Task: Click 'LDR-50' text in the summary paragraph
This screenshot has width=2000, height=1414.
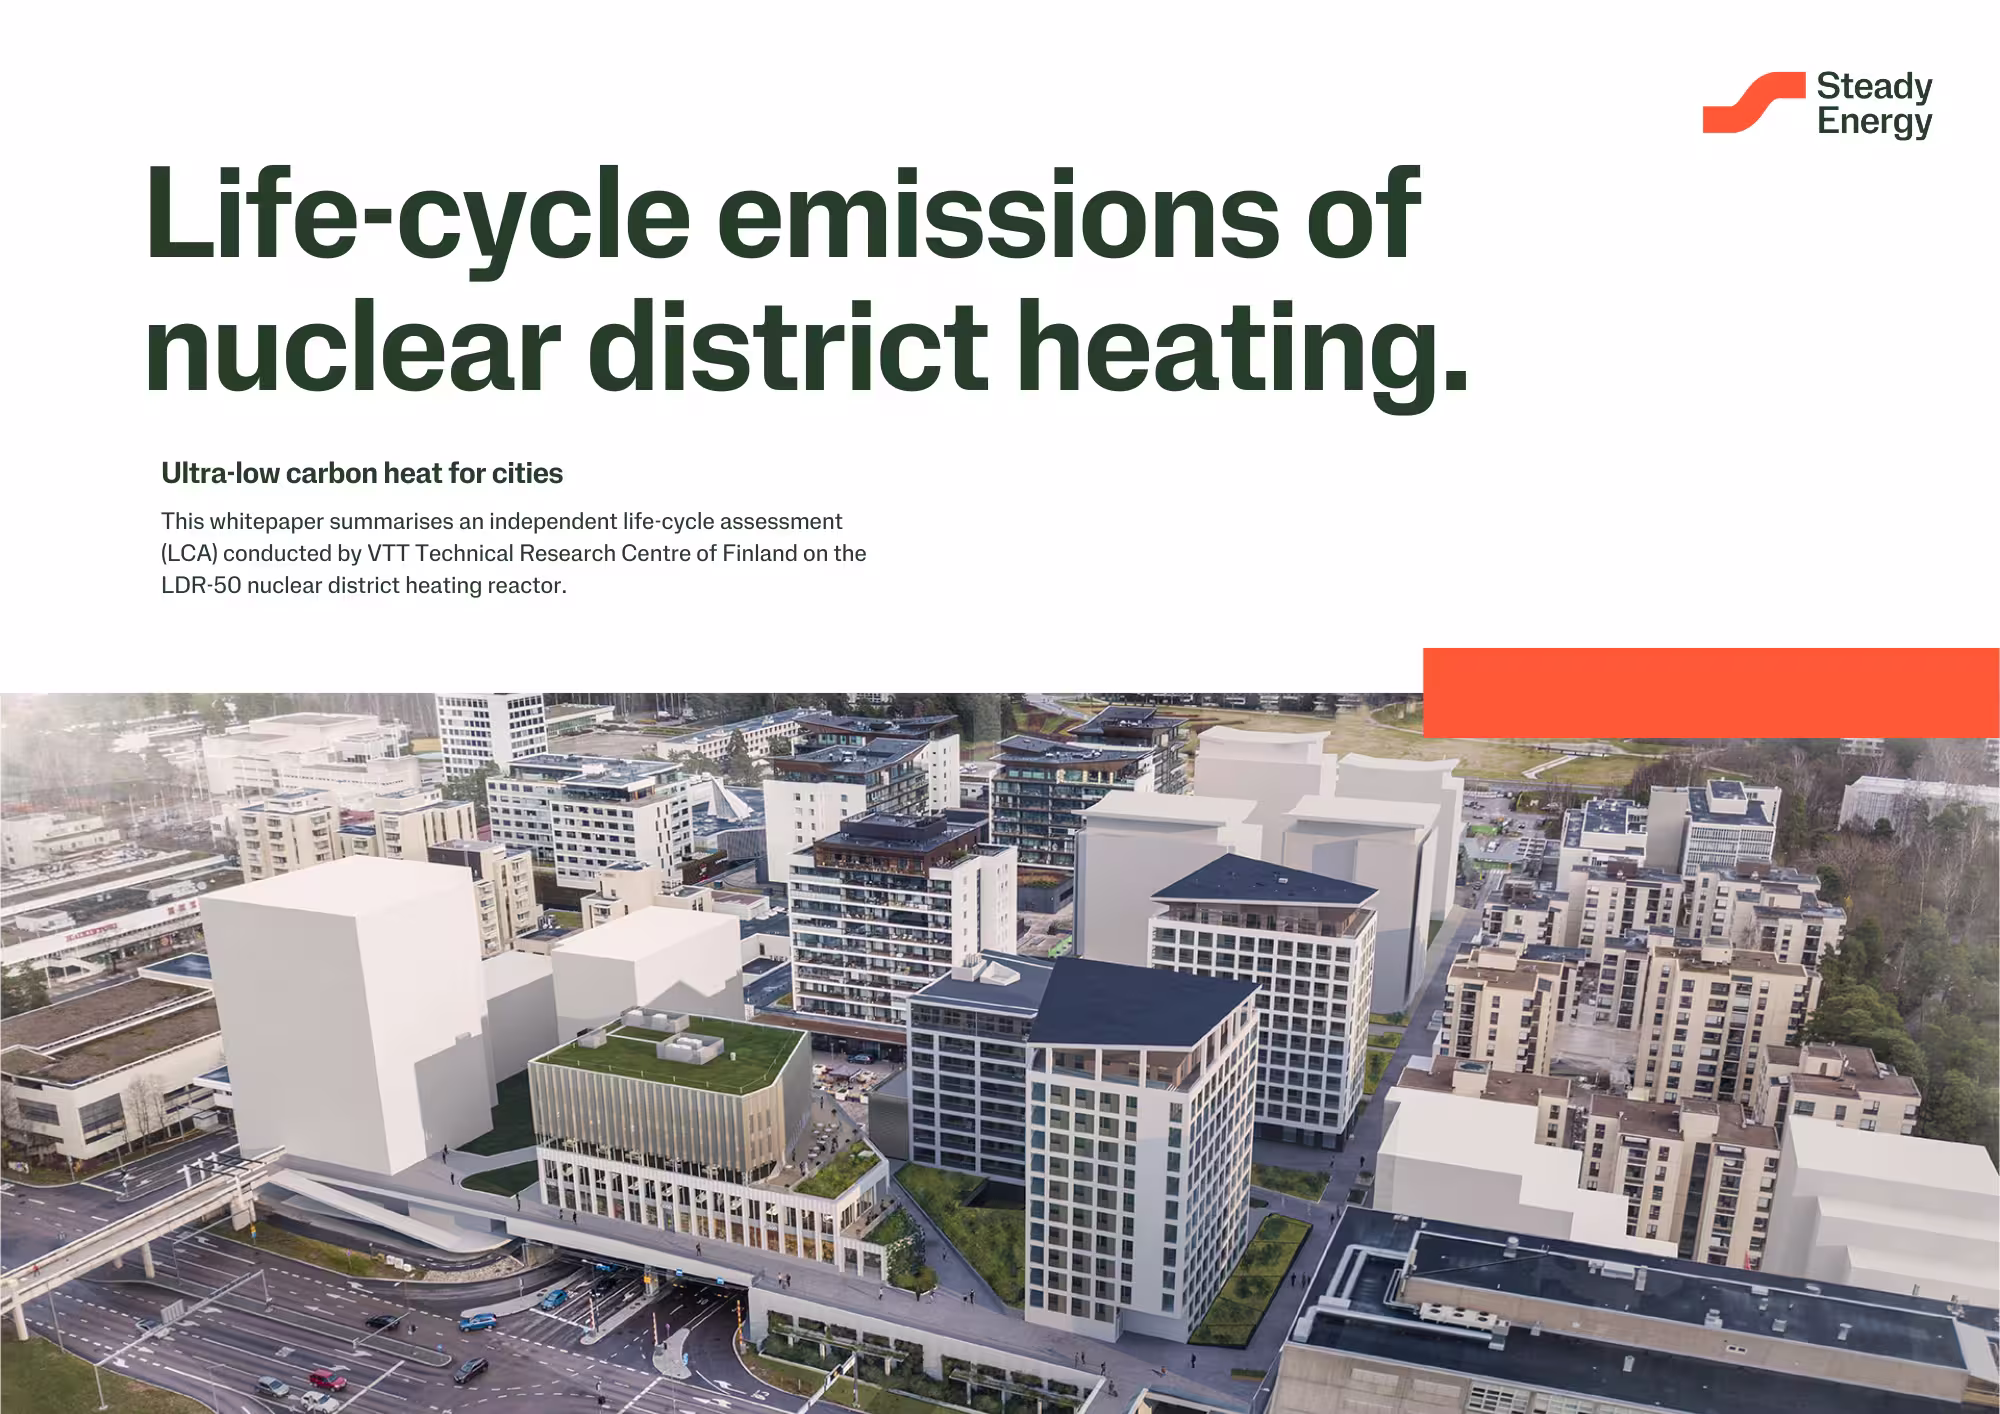Action: (x=201, y=585)
